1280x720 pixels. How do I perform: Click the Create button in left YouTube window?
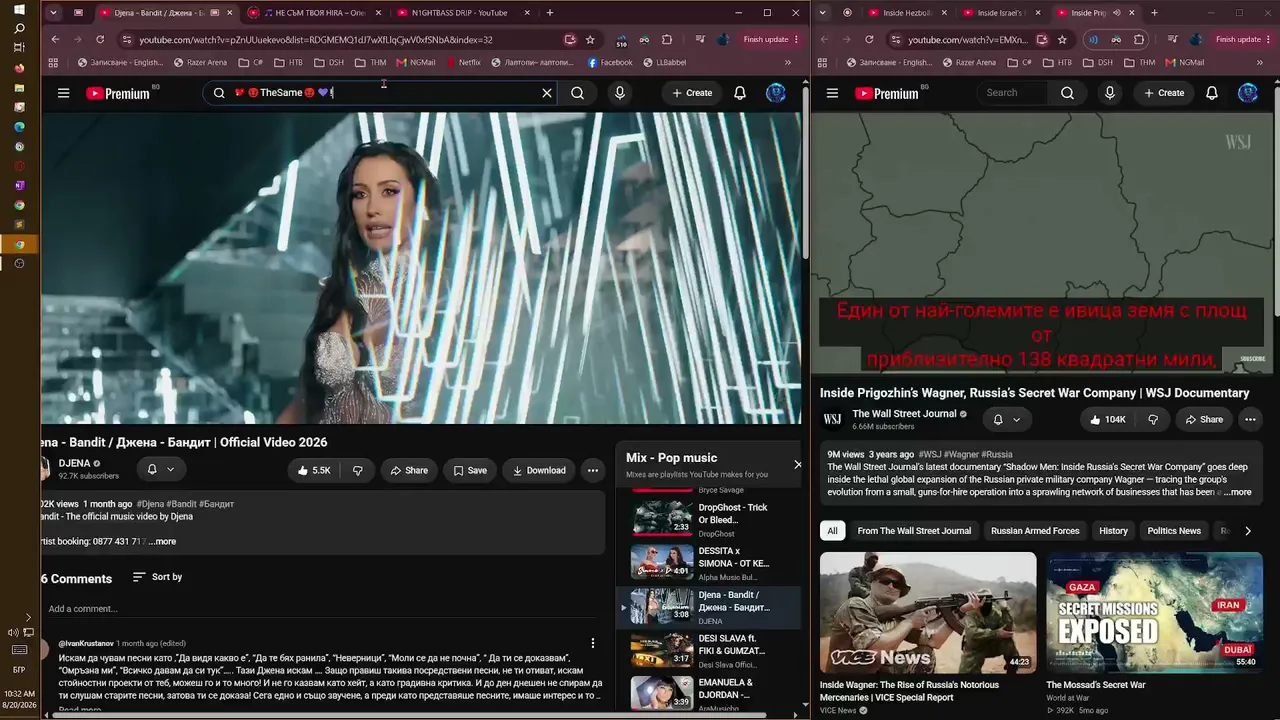(x=692, y=93)
